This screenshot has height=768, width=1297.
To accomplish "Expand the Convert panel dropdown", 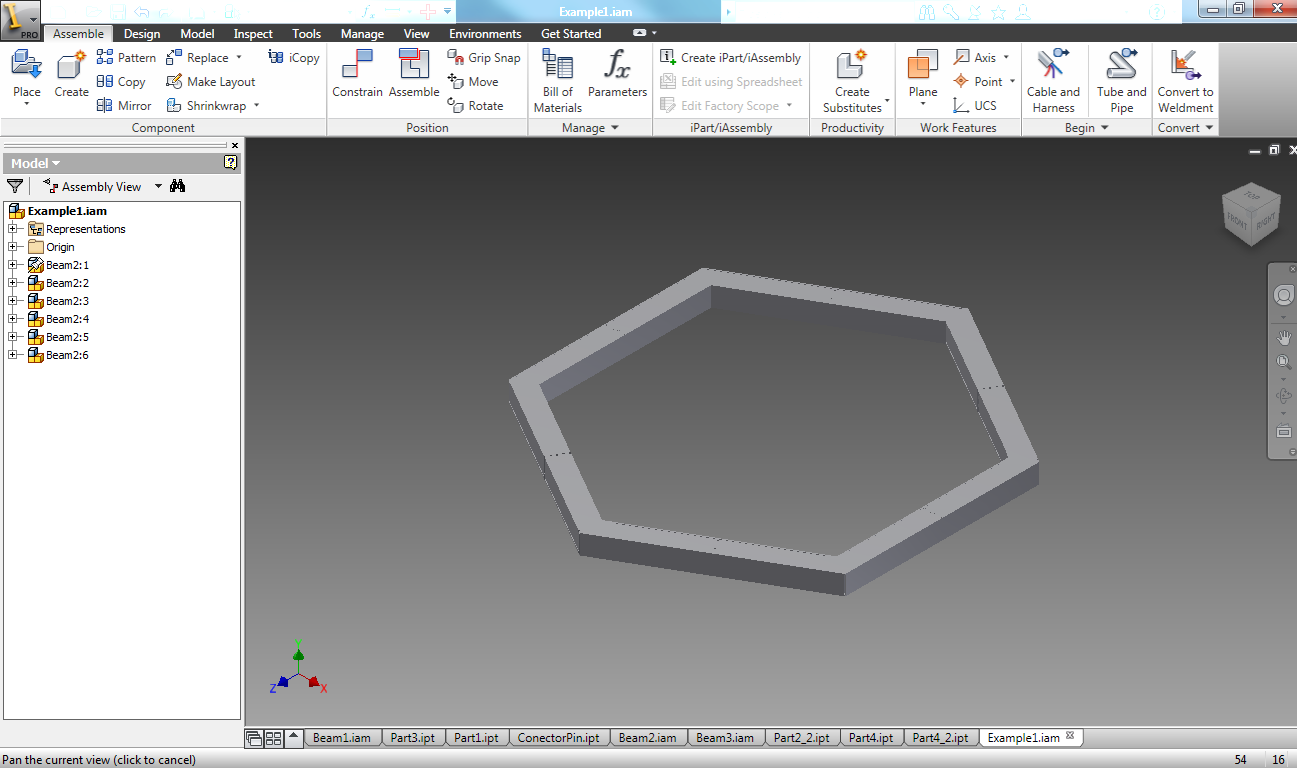I will click(x=1209, y=128).
